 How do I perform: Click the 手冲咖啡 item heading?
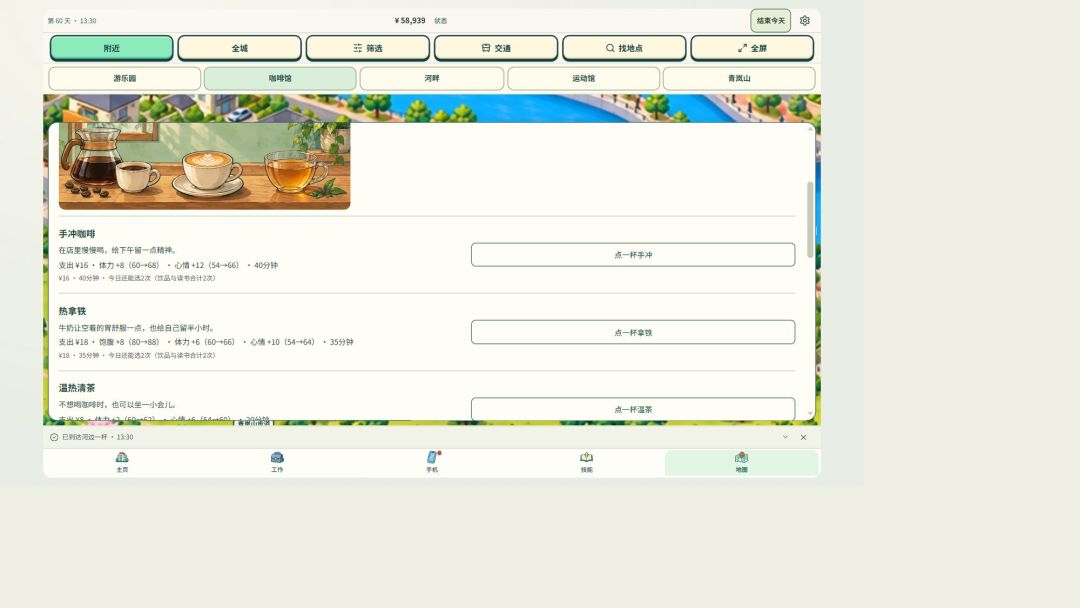[77, 234]
